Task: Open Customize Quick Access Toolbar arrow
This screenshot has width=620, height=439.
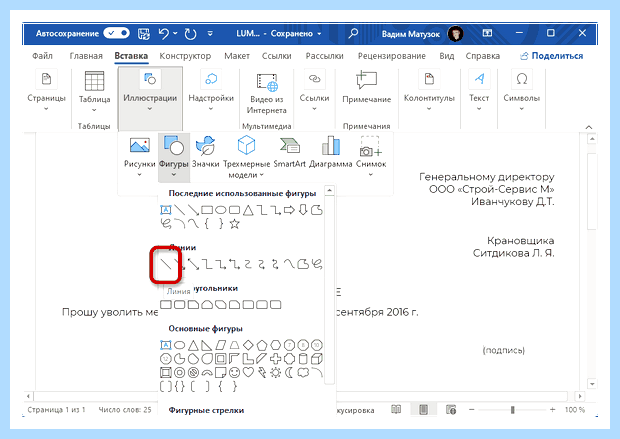Action: coord(210,34)
